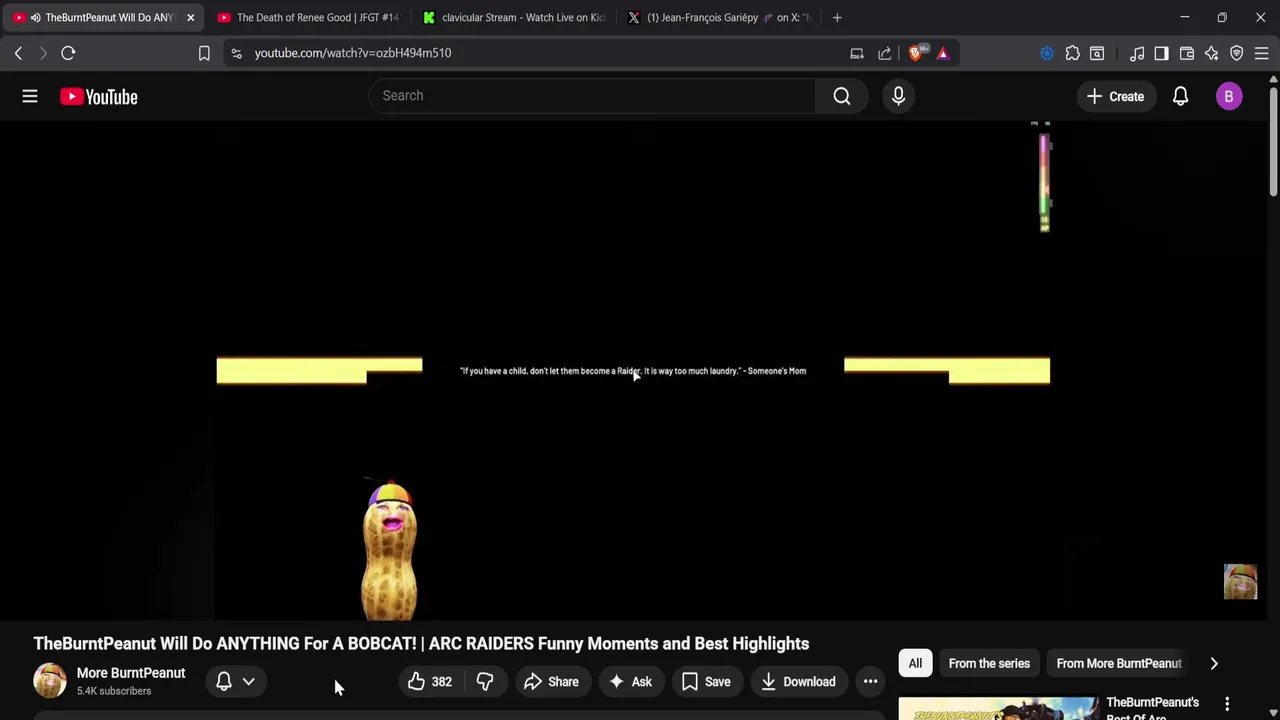The image size is (1280, 720).
Task: Open the YouTube guide hamburger menu
Action: click(x=30, y=96)
